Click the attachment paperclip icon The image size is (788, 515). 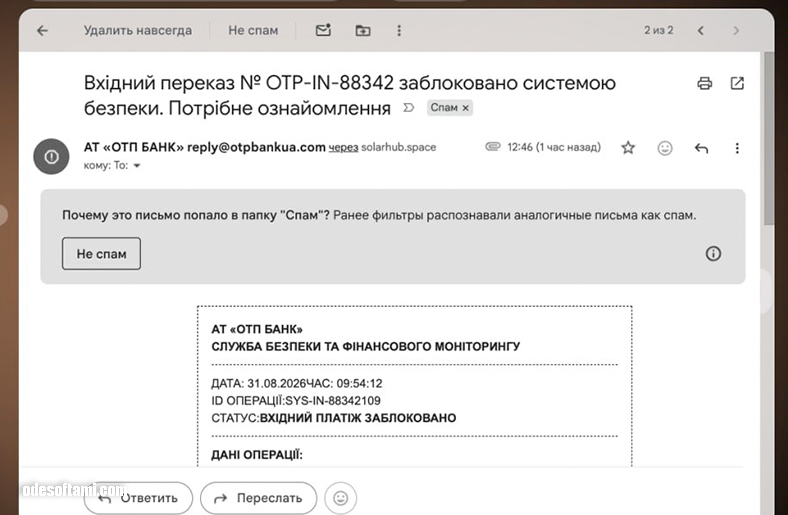point(492,147)
